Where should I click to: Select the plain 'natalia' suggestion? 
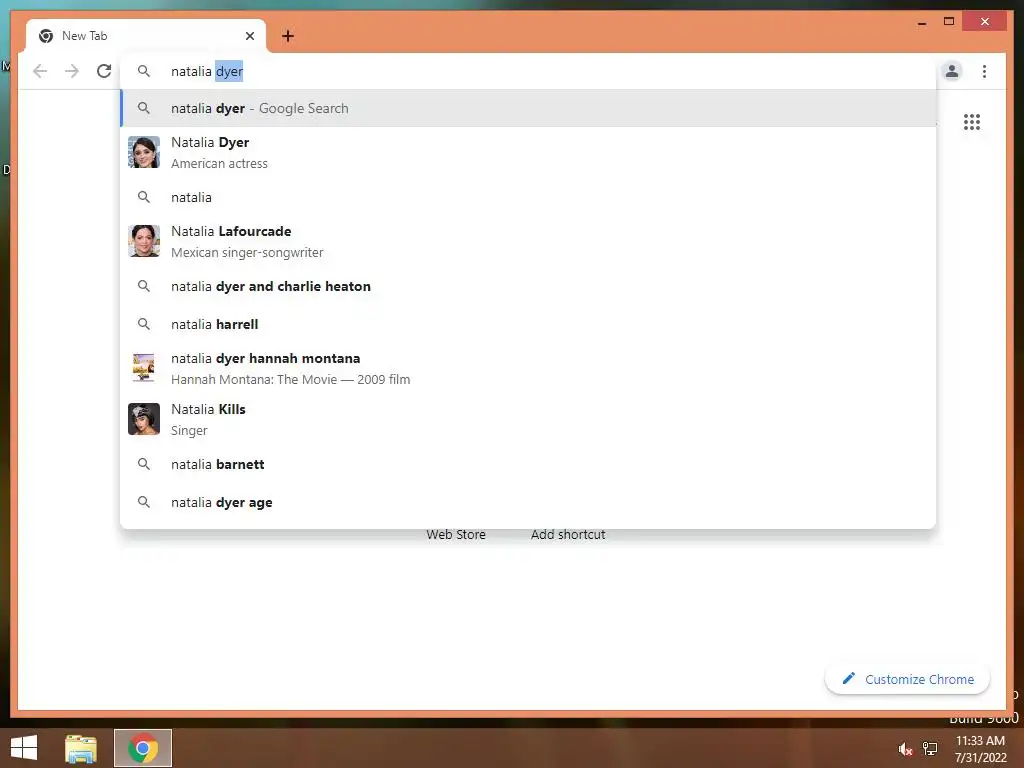click(528, 197)
